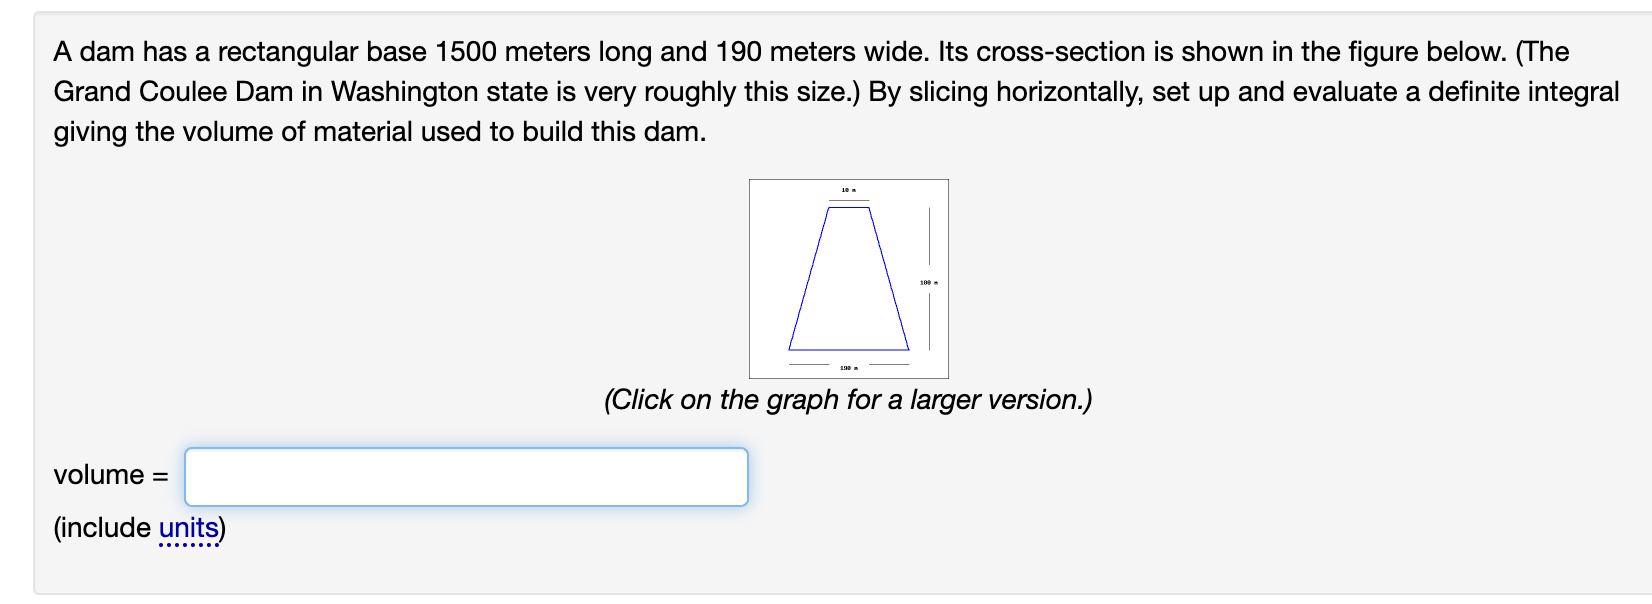This screenshot has height=604, width=1652.
Task: Open the units reference link
Action: coord(190,528)
